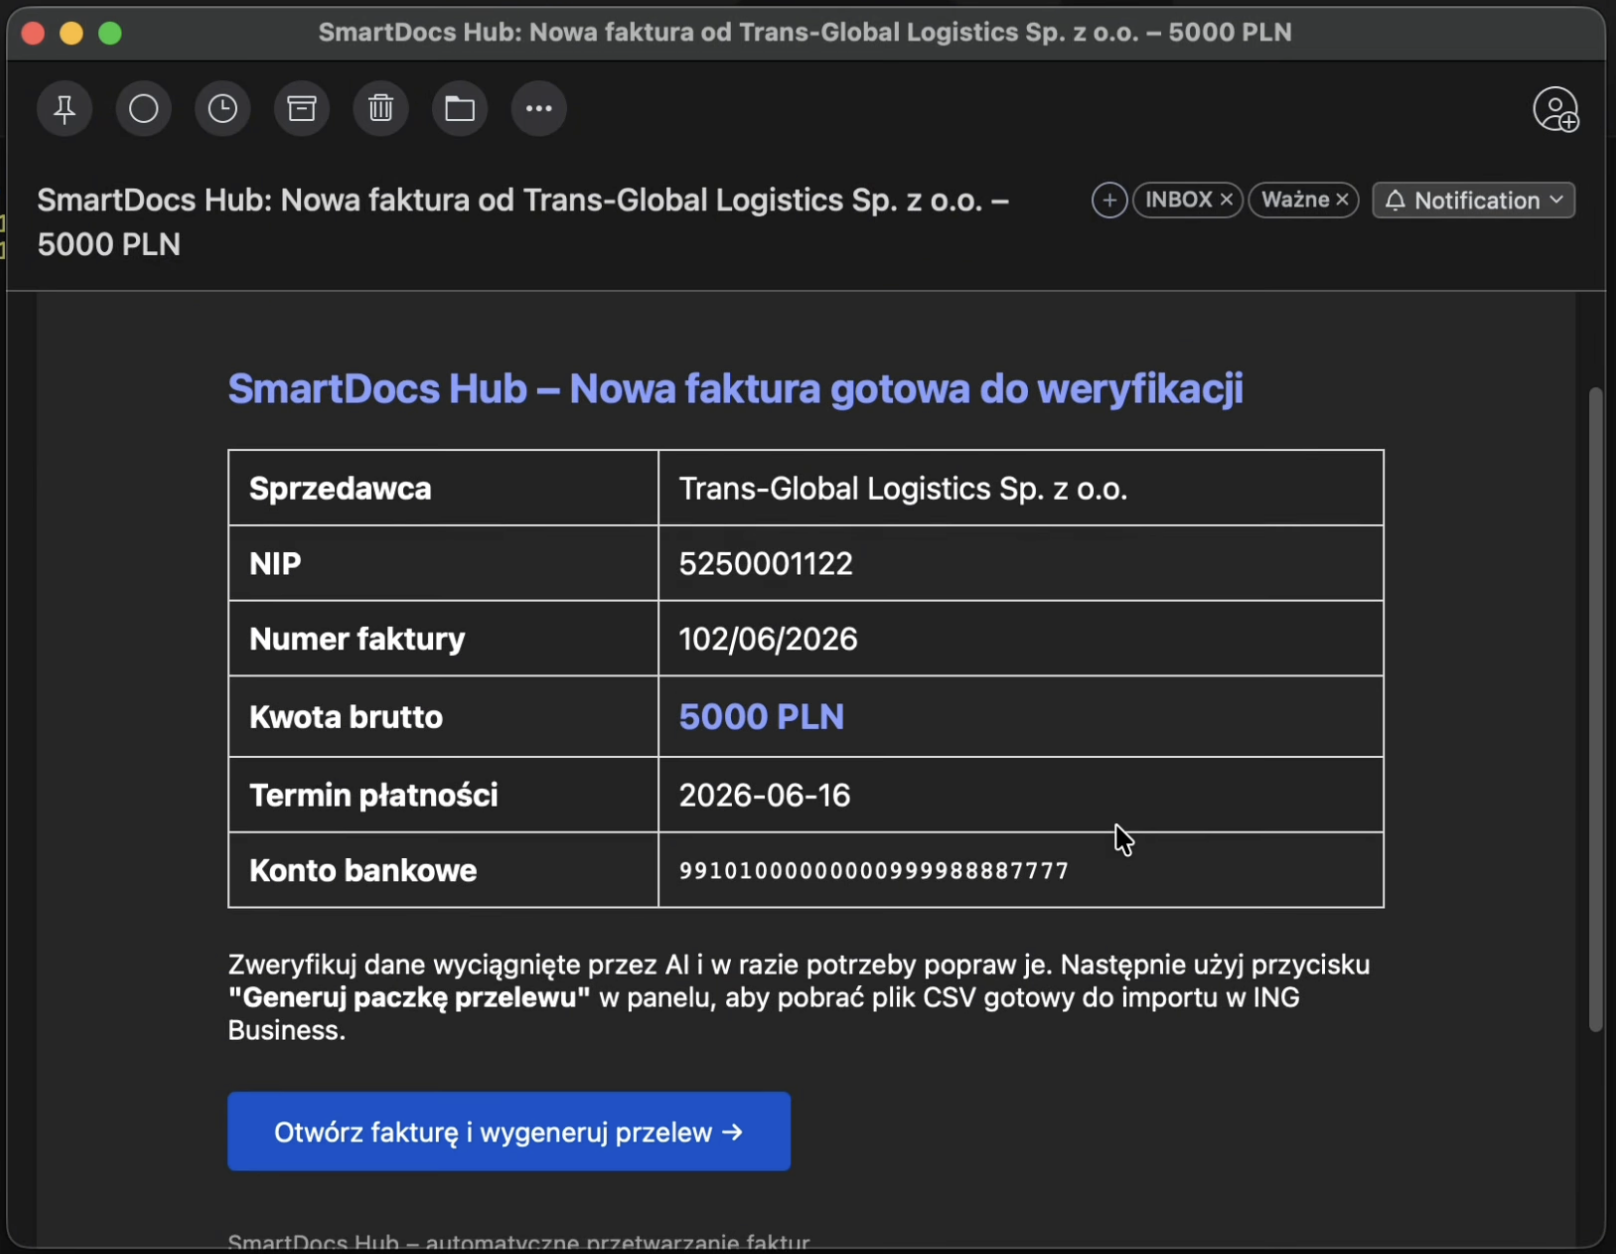Add a label with the plus button
The image size is (1616, 1254).
tap(1109, 200)
